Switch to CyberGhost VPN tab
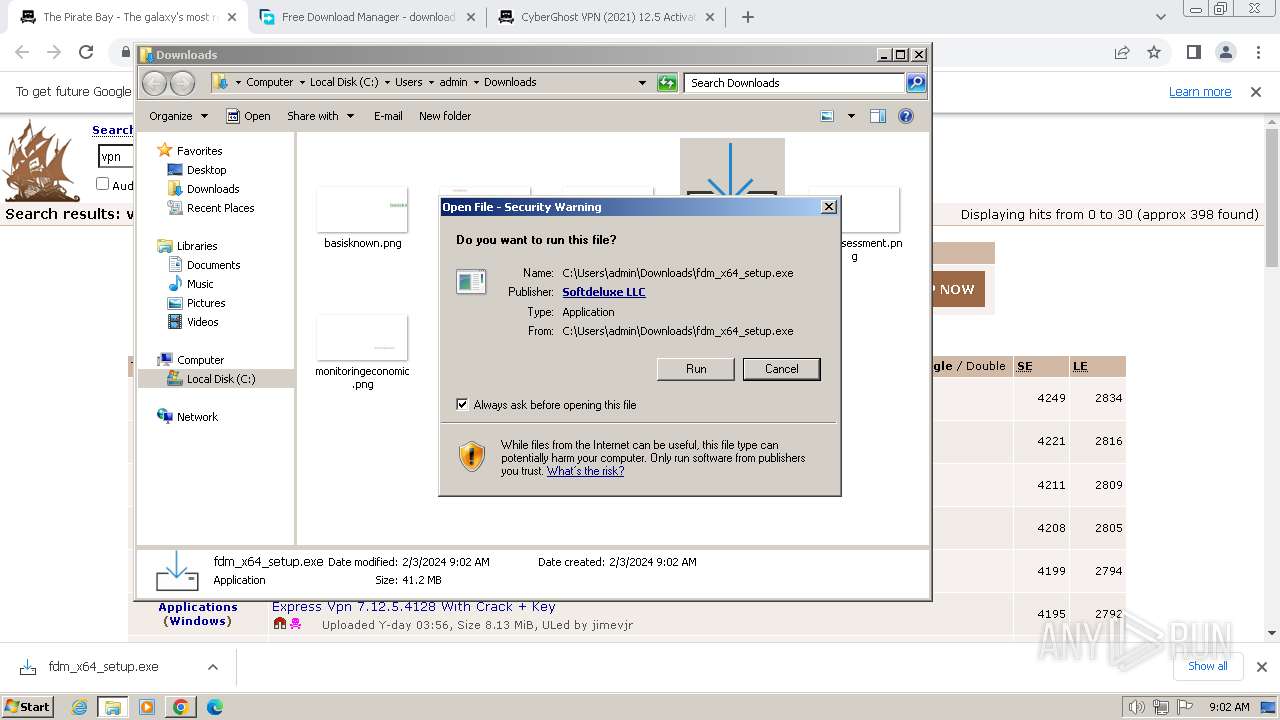This screenshot has width=1280, height=720. click(605, 17)
